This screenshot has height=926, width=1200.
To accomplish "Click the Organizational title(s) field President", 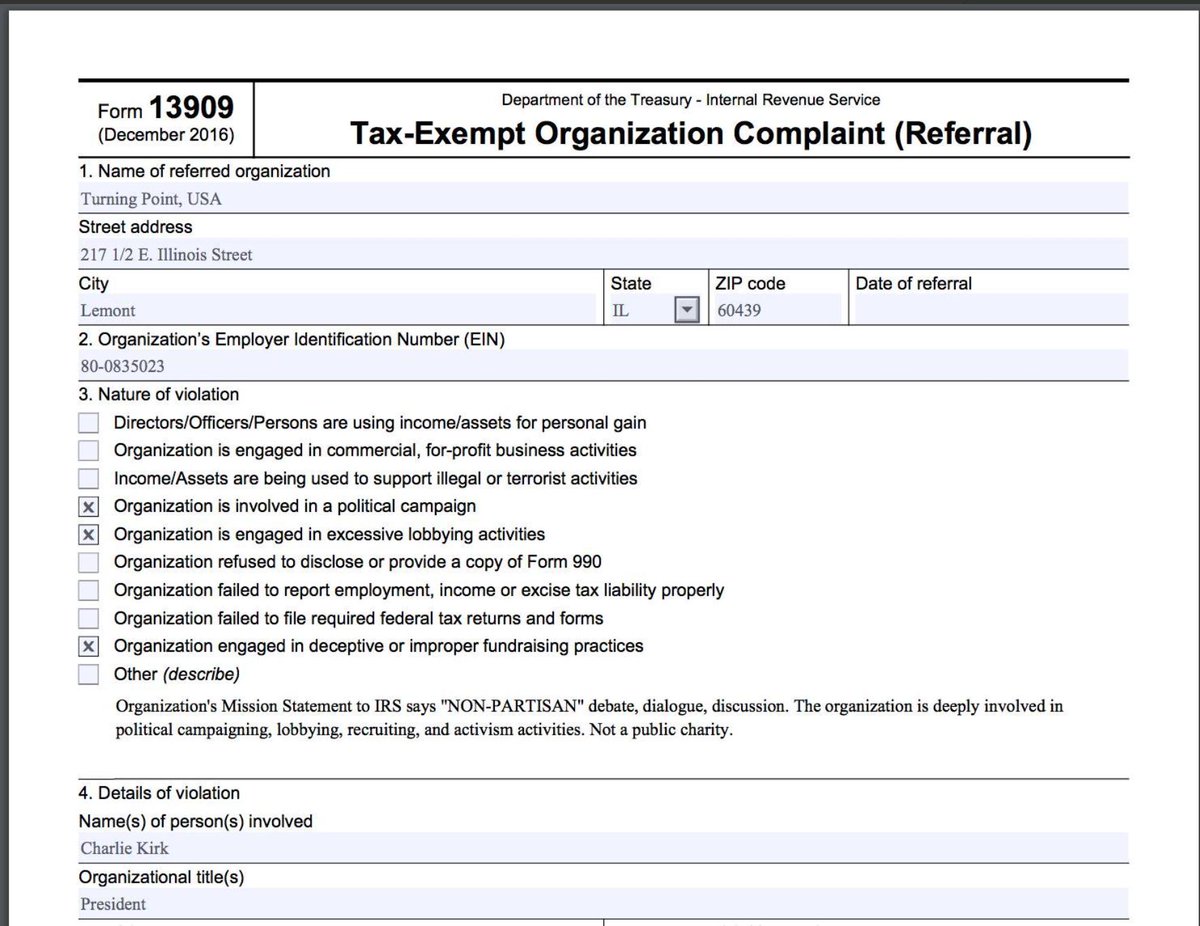I will (603, 904).
